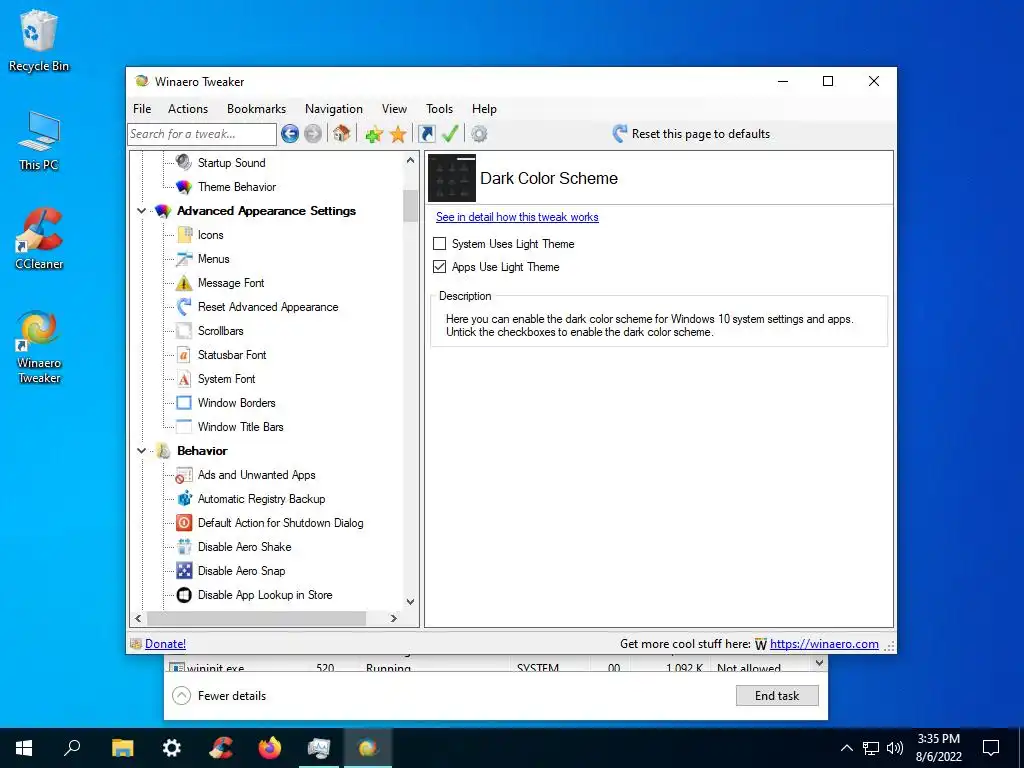Click the Icons tweak icon
Image resolution: width=1024 pixels, height=768 pixels.
(184, 235)
